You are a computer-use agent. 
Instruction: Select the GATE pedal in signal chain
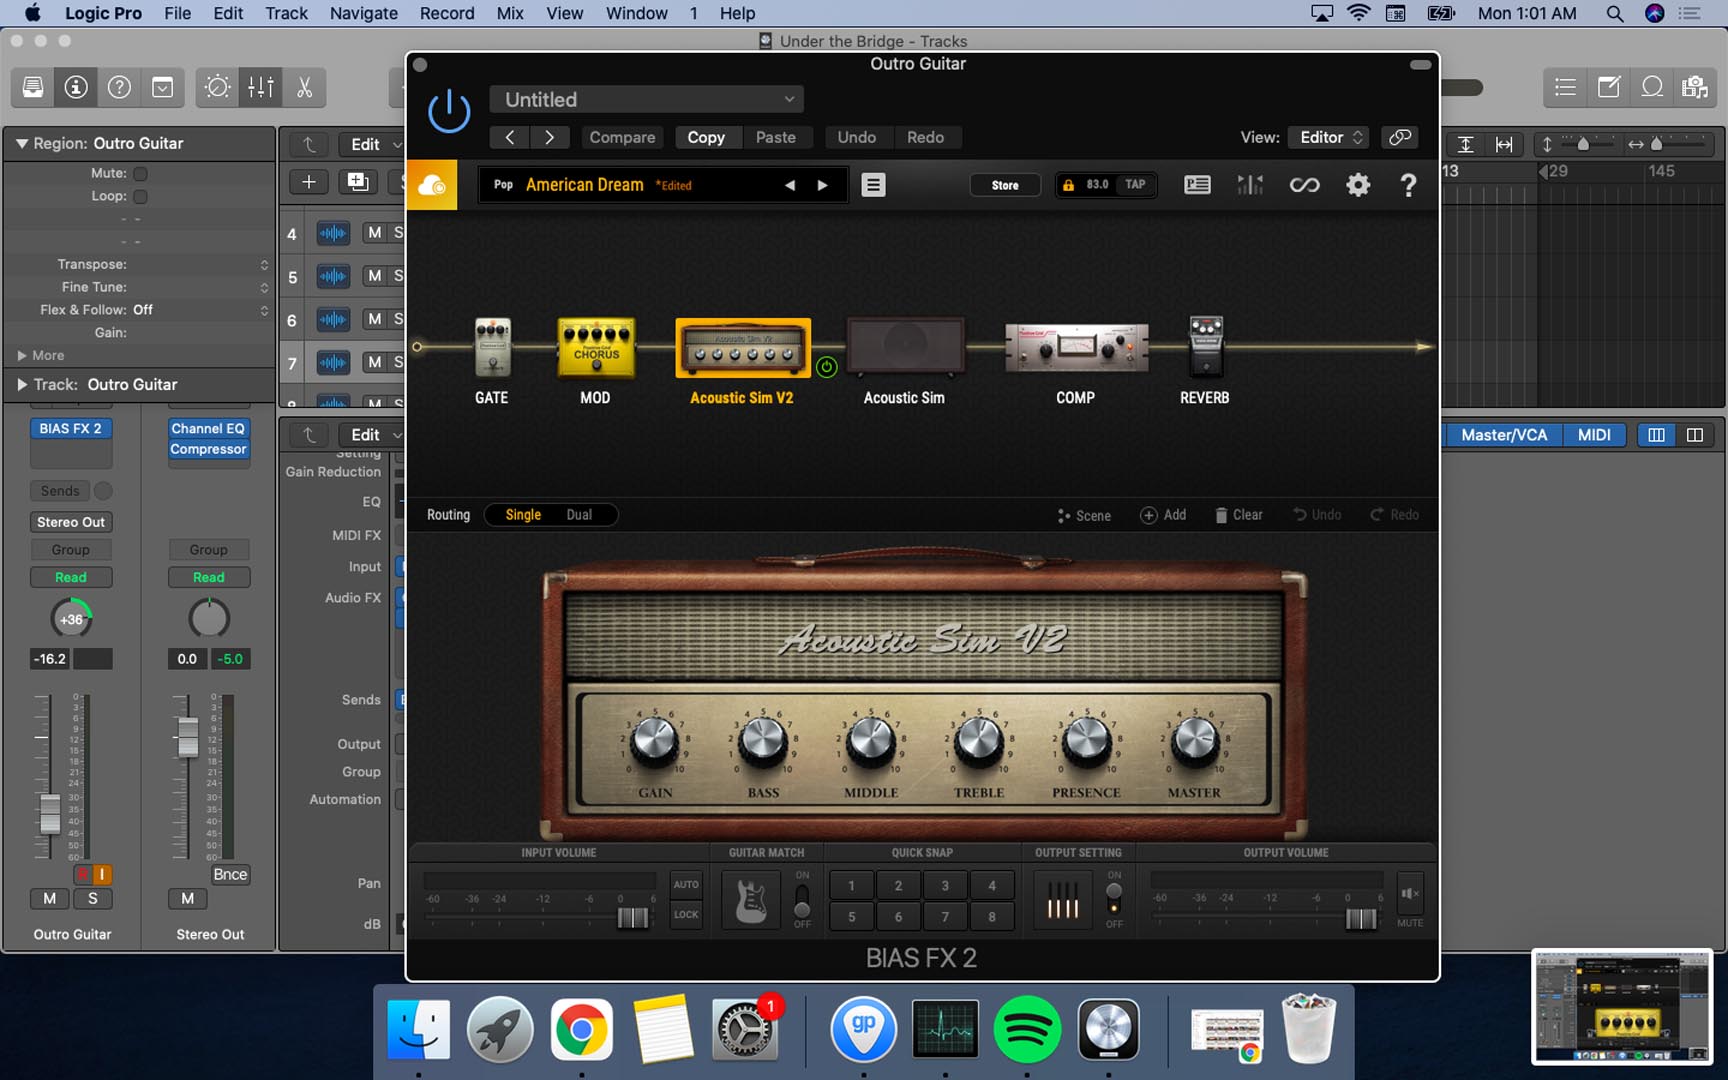492,346
